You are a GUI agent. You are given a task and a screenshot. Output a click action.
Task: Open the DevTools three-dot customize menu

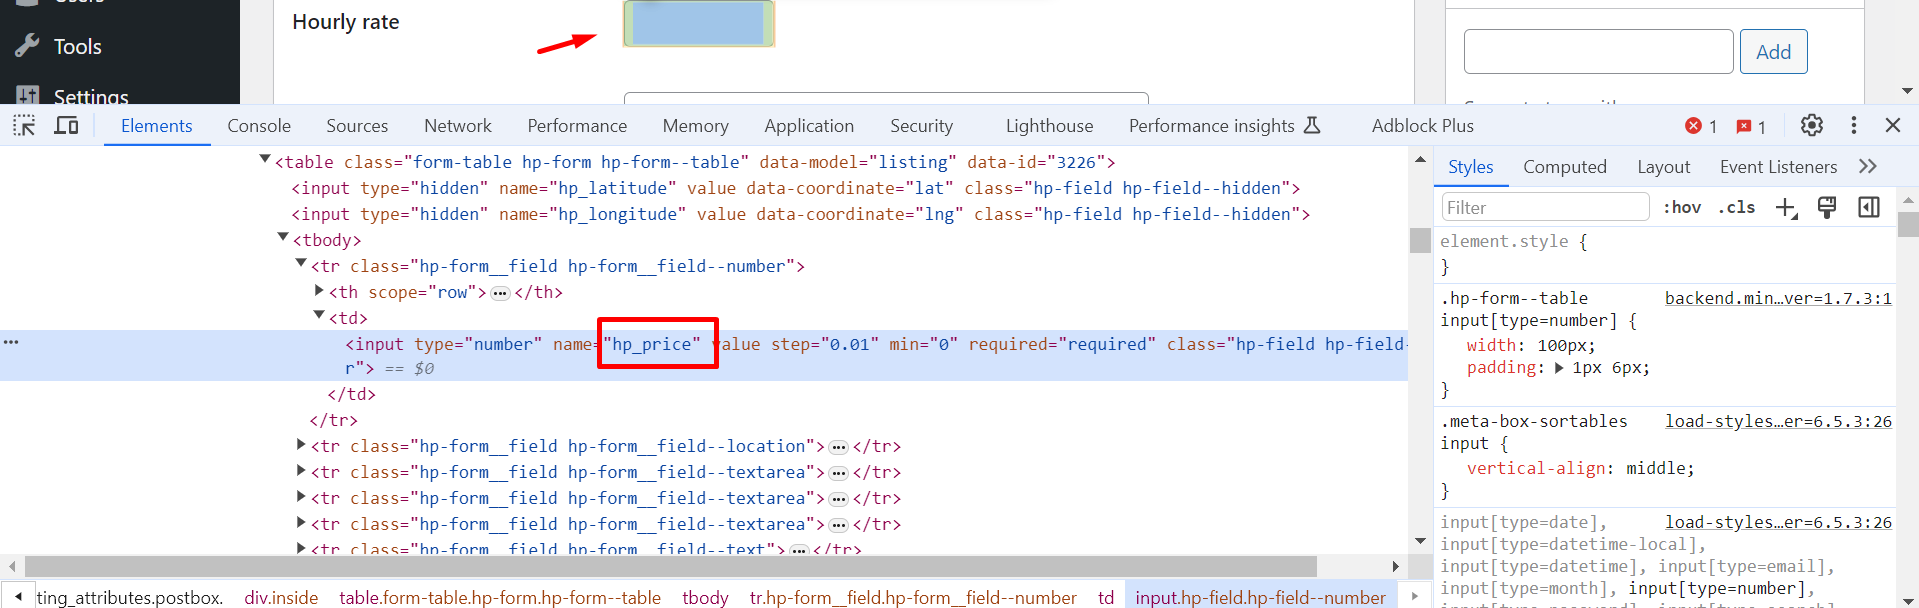[x=1854, y=125]
